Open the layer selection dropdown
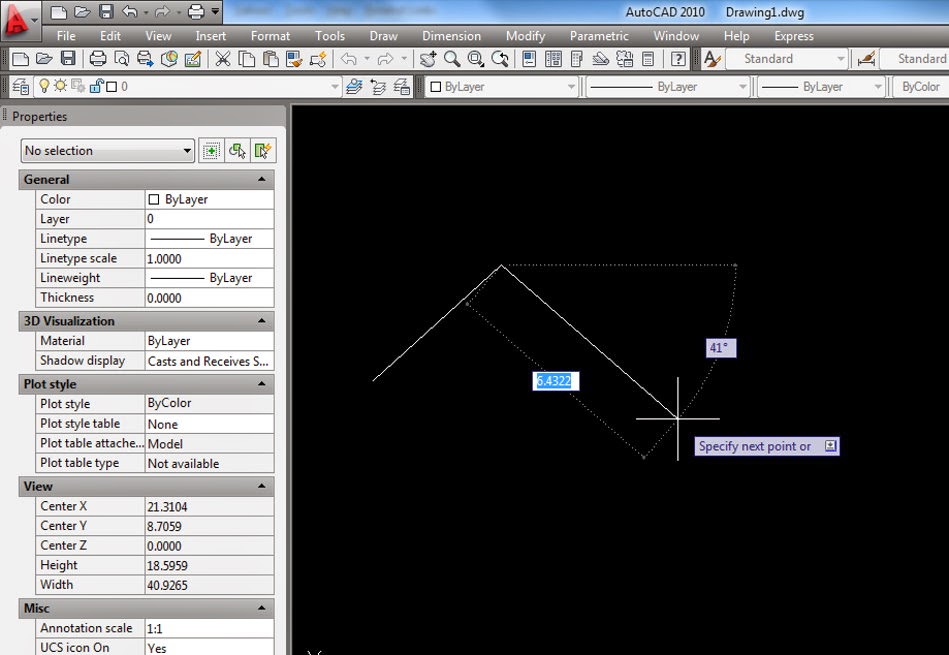Screen dimensions: 949x655 pyautogui.click(x=333, y=87)
